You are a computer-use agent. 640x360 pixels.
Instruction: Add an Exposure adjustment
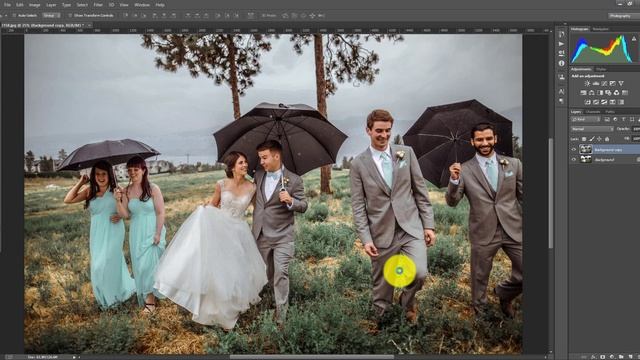coord(613,83)
